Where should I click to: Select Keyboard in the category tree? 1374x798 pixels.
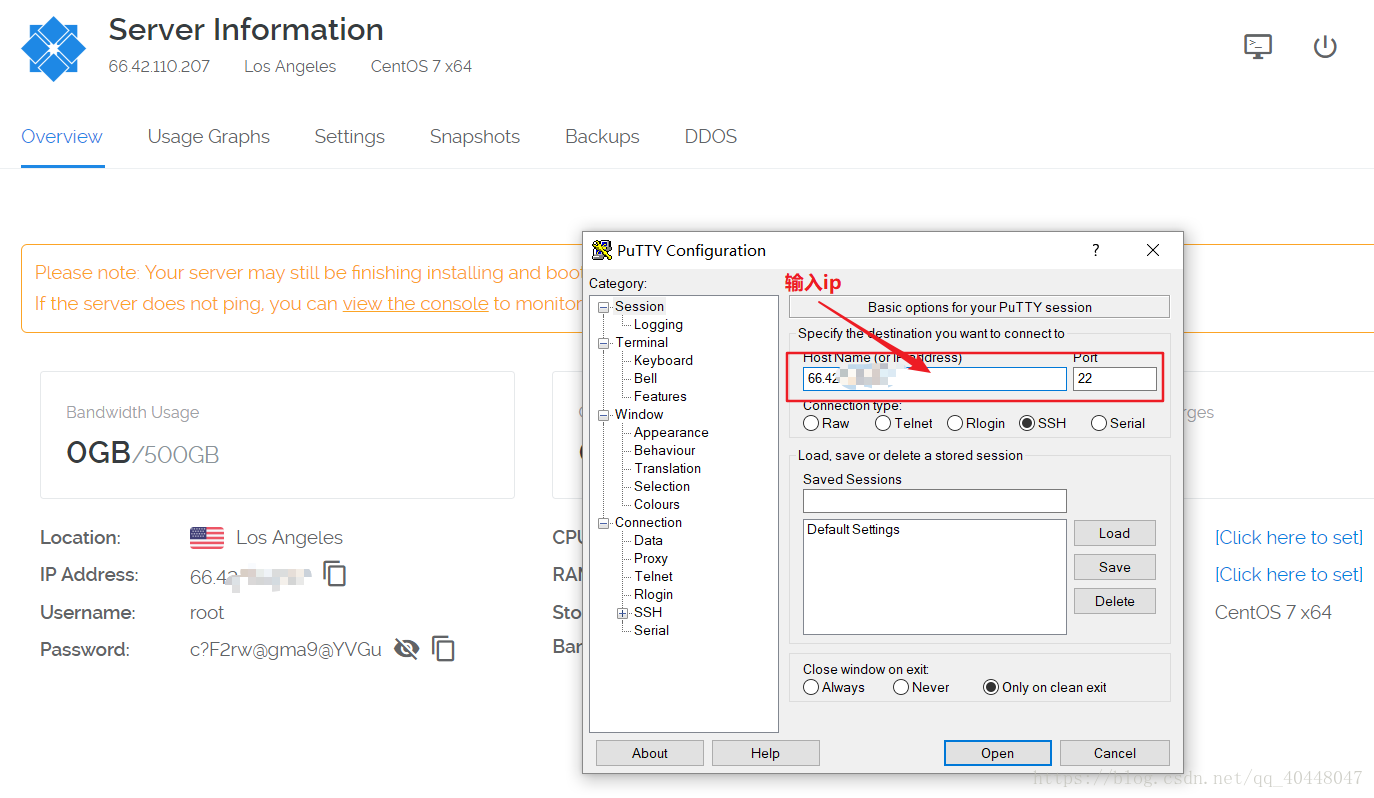(663, 361)
